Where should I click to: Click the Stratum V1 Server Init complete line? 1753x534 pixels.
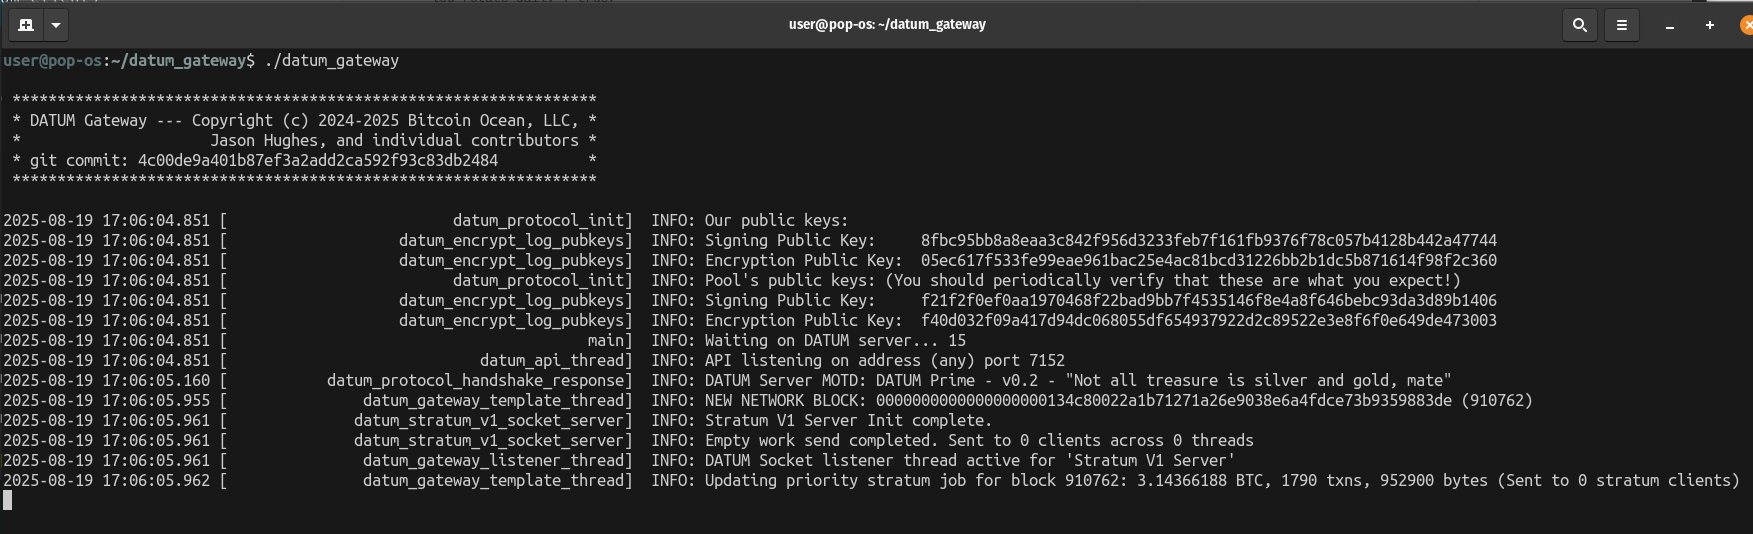coord(848,420)
